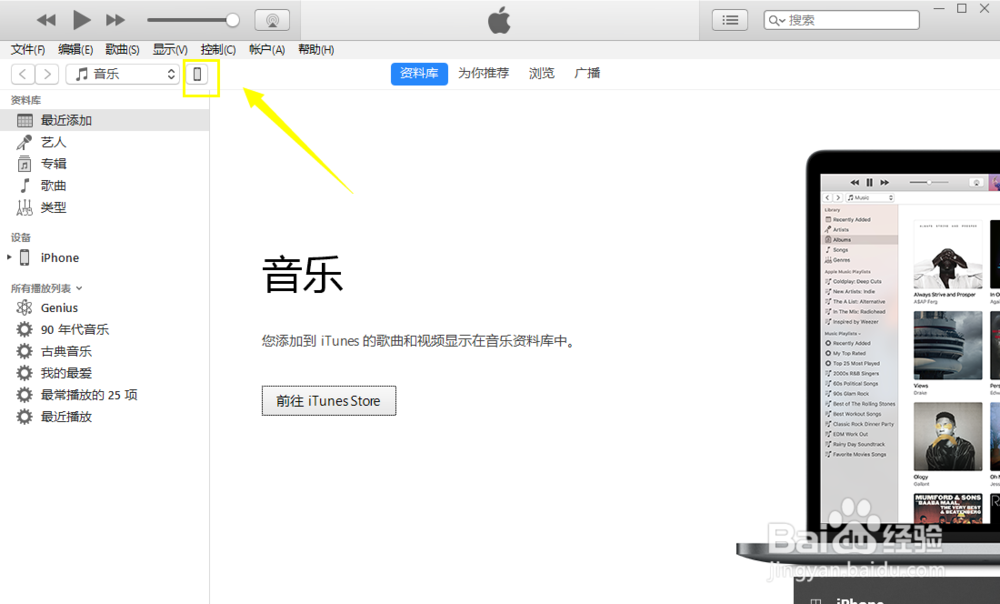Skip forward with the fast-forward button
Viewport: 1000px width, 604px height.
click(x=115, y=20)
